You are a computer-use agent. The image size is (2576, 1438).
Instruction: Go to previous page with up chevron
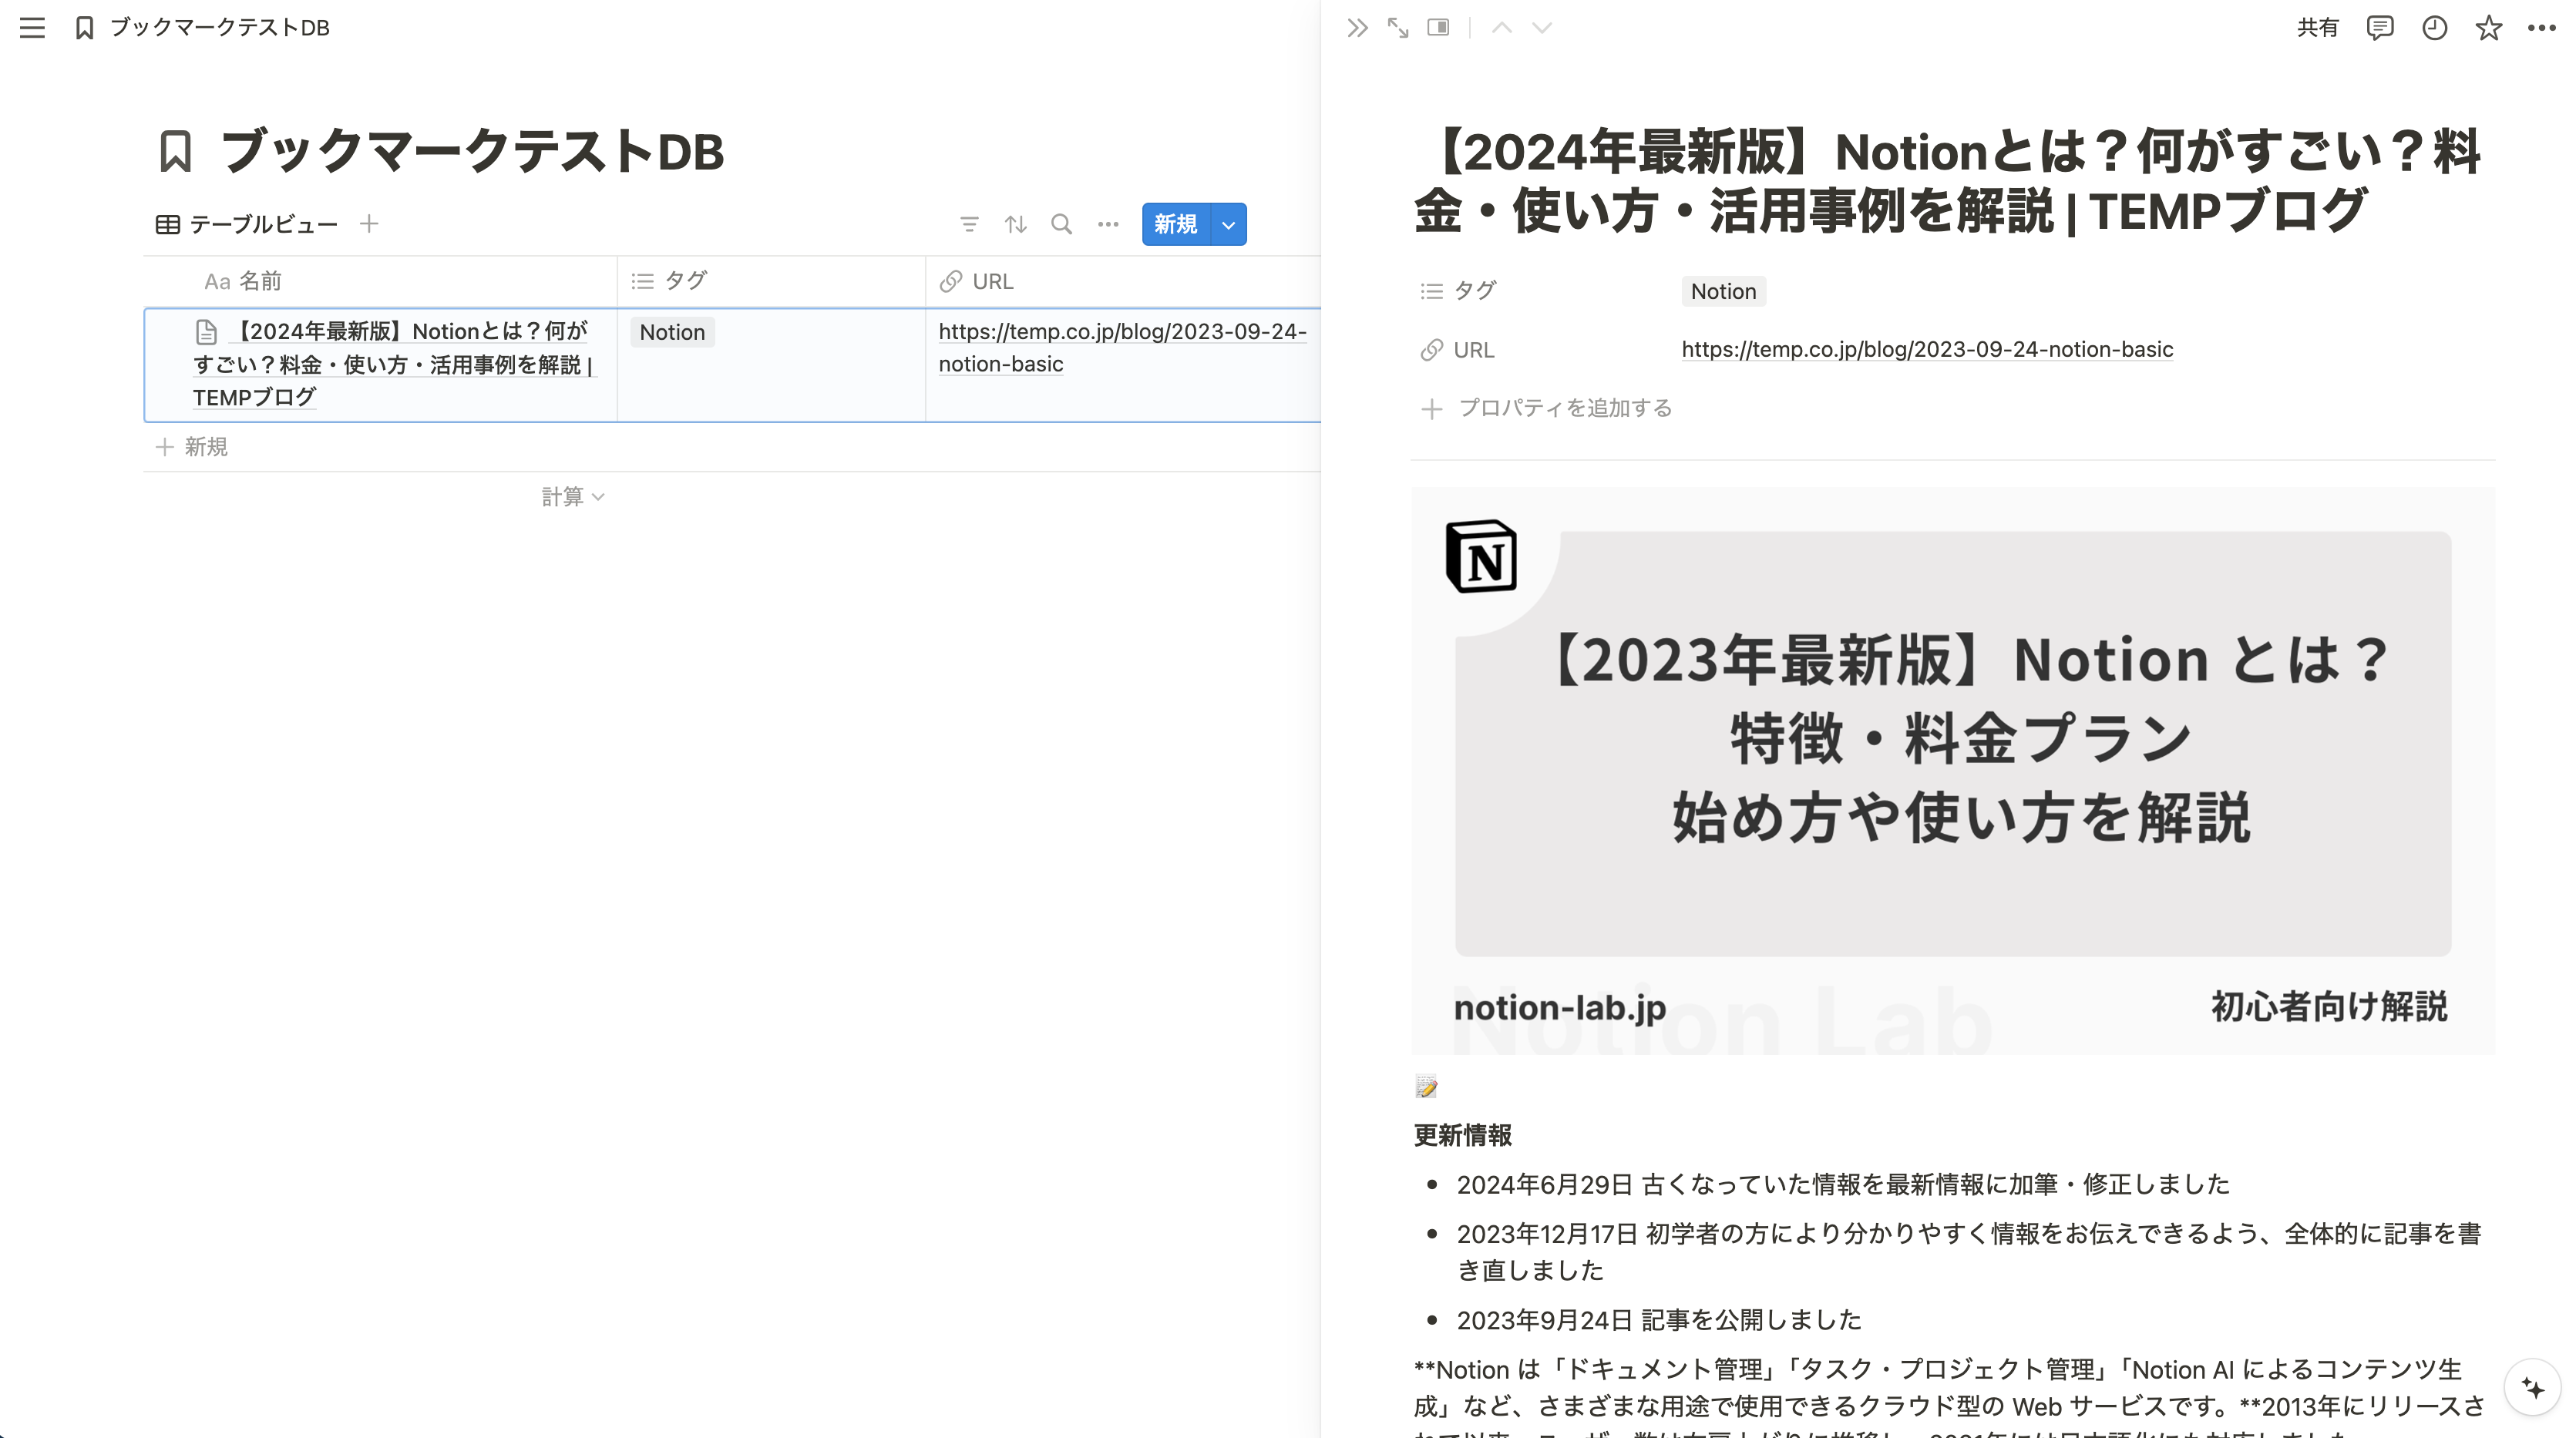[x=1501, y=28]
